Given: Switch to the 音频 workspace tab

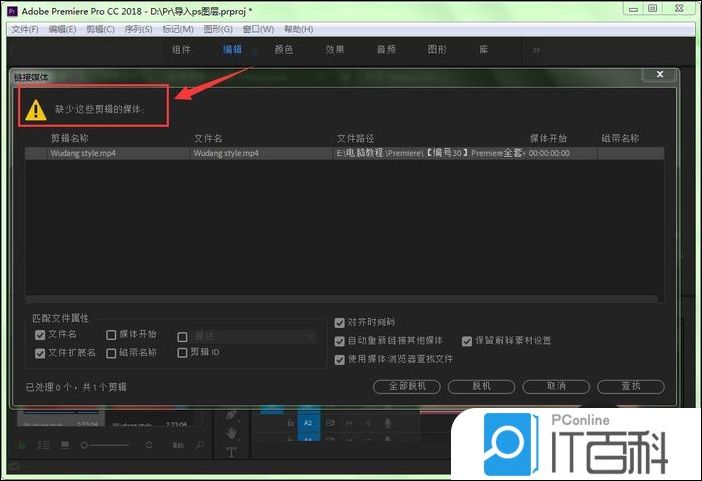Looking at the screenshot, I should pos(386,50).
